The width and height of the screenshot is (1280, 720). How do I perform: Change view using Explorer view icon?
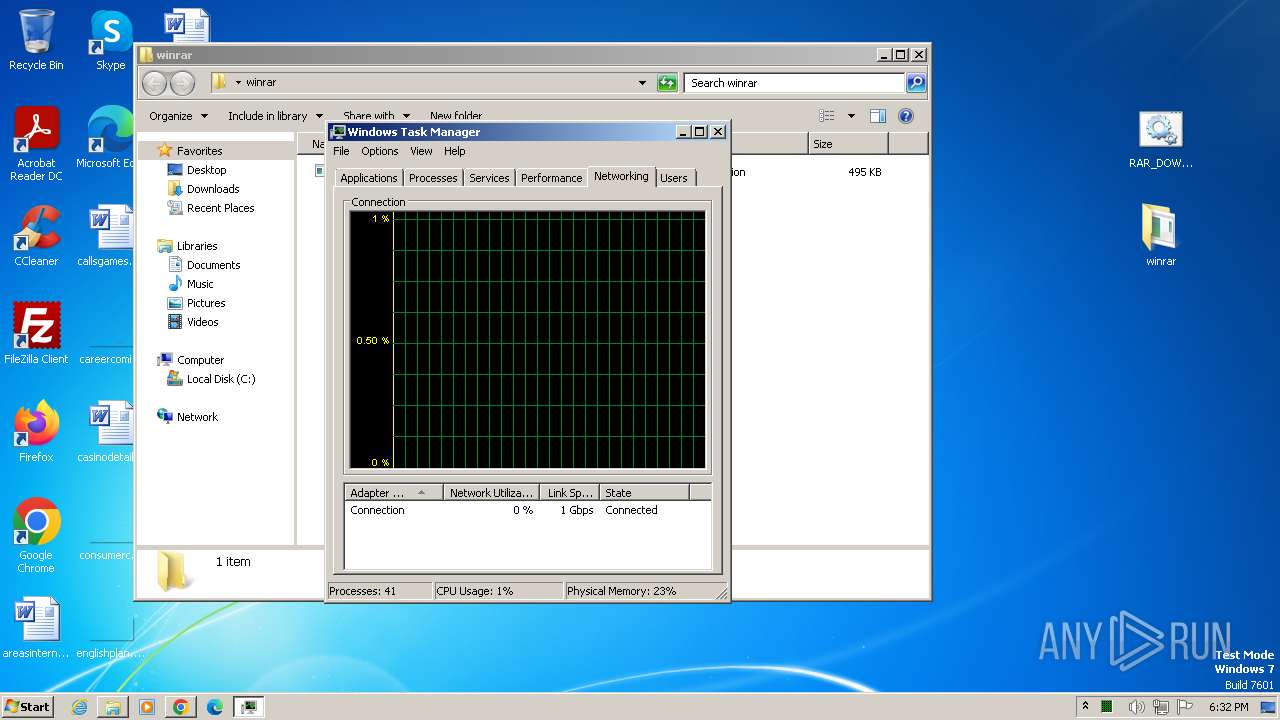827,116
